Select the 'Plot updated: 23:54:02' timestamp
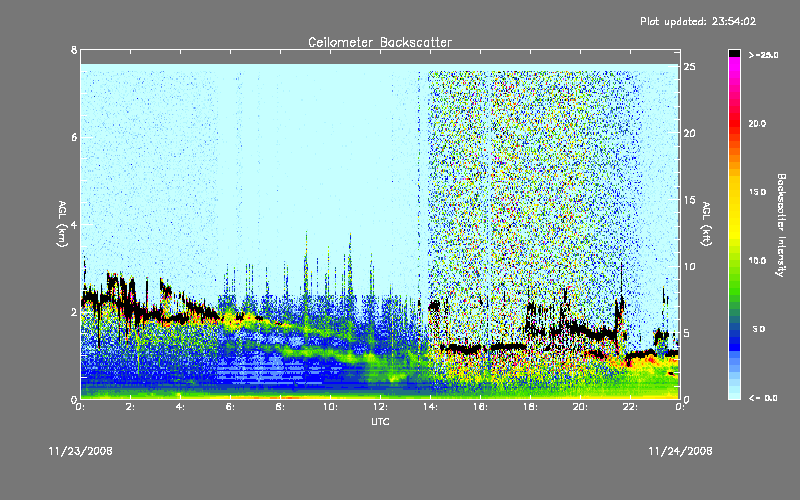This screenshot has width=800, height=500. pyautogui.click(x=698, y=21)
